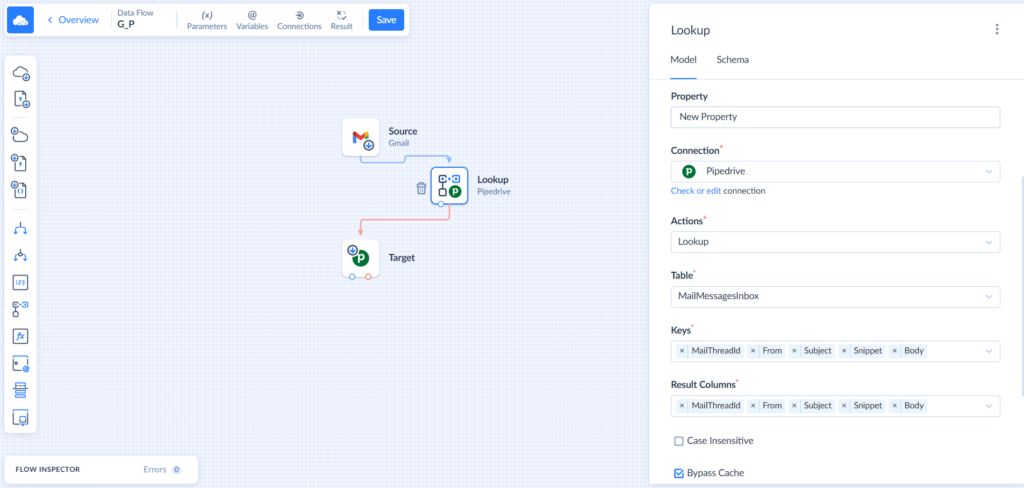Click the Target node red error connector
The image size is (1024, 488).
click(368, 277)
